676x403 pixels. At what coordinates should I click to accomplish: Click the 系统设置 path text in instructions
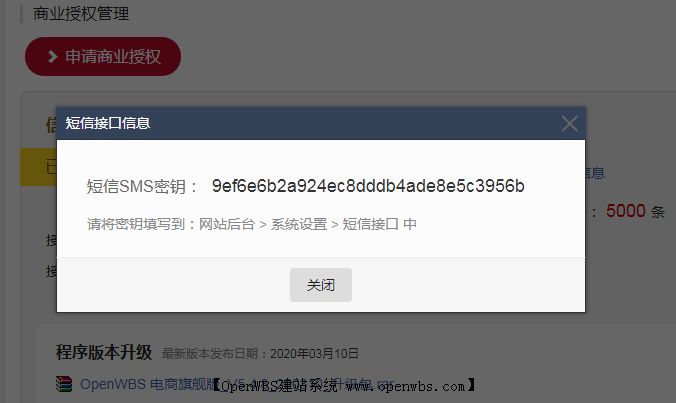tap(299, 224)
